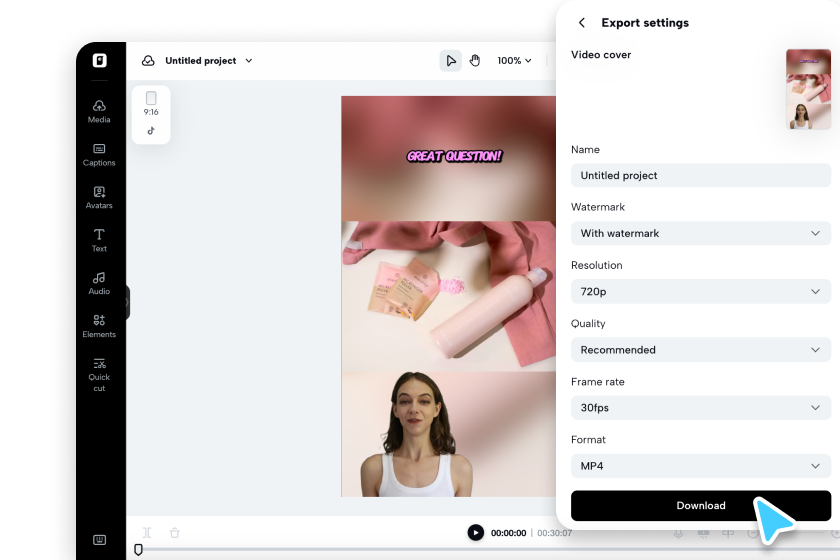This screenshot has width=840, height=560.
Task: Click the split clip icon in timeline
Action: pyautogui.click(x=147, y=532)
